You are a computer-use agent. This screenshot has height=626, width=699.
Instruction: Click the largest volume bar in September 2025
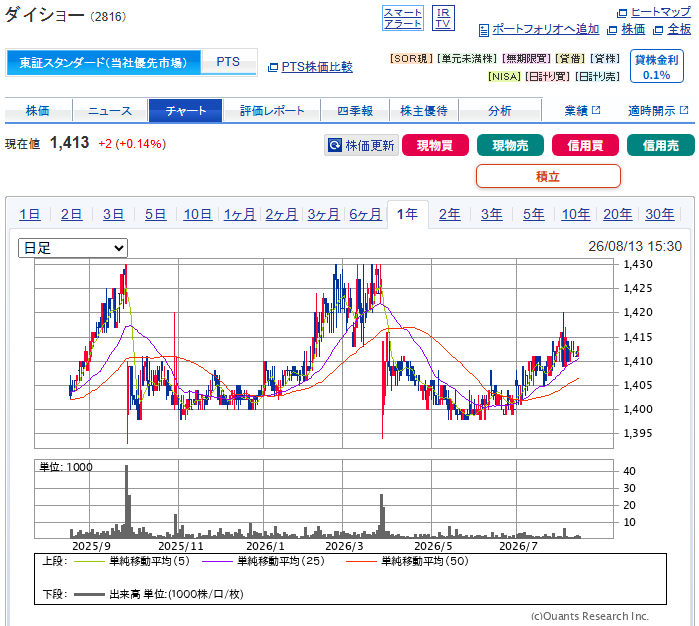click(x=127, y=501)
